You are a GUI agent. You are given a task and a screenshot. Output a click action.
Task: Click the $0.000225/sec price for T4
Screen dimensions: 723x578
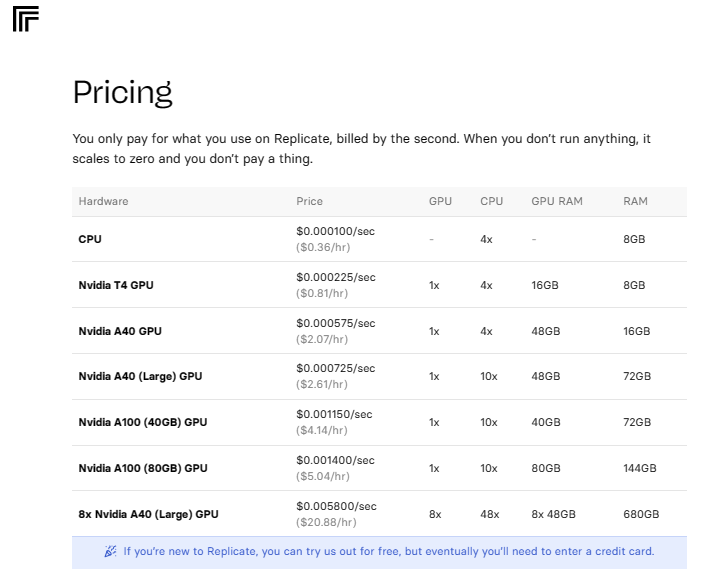pos(335,277)
